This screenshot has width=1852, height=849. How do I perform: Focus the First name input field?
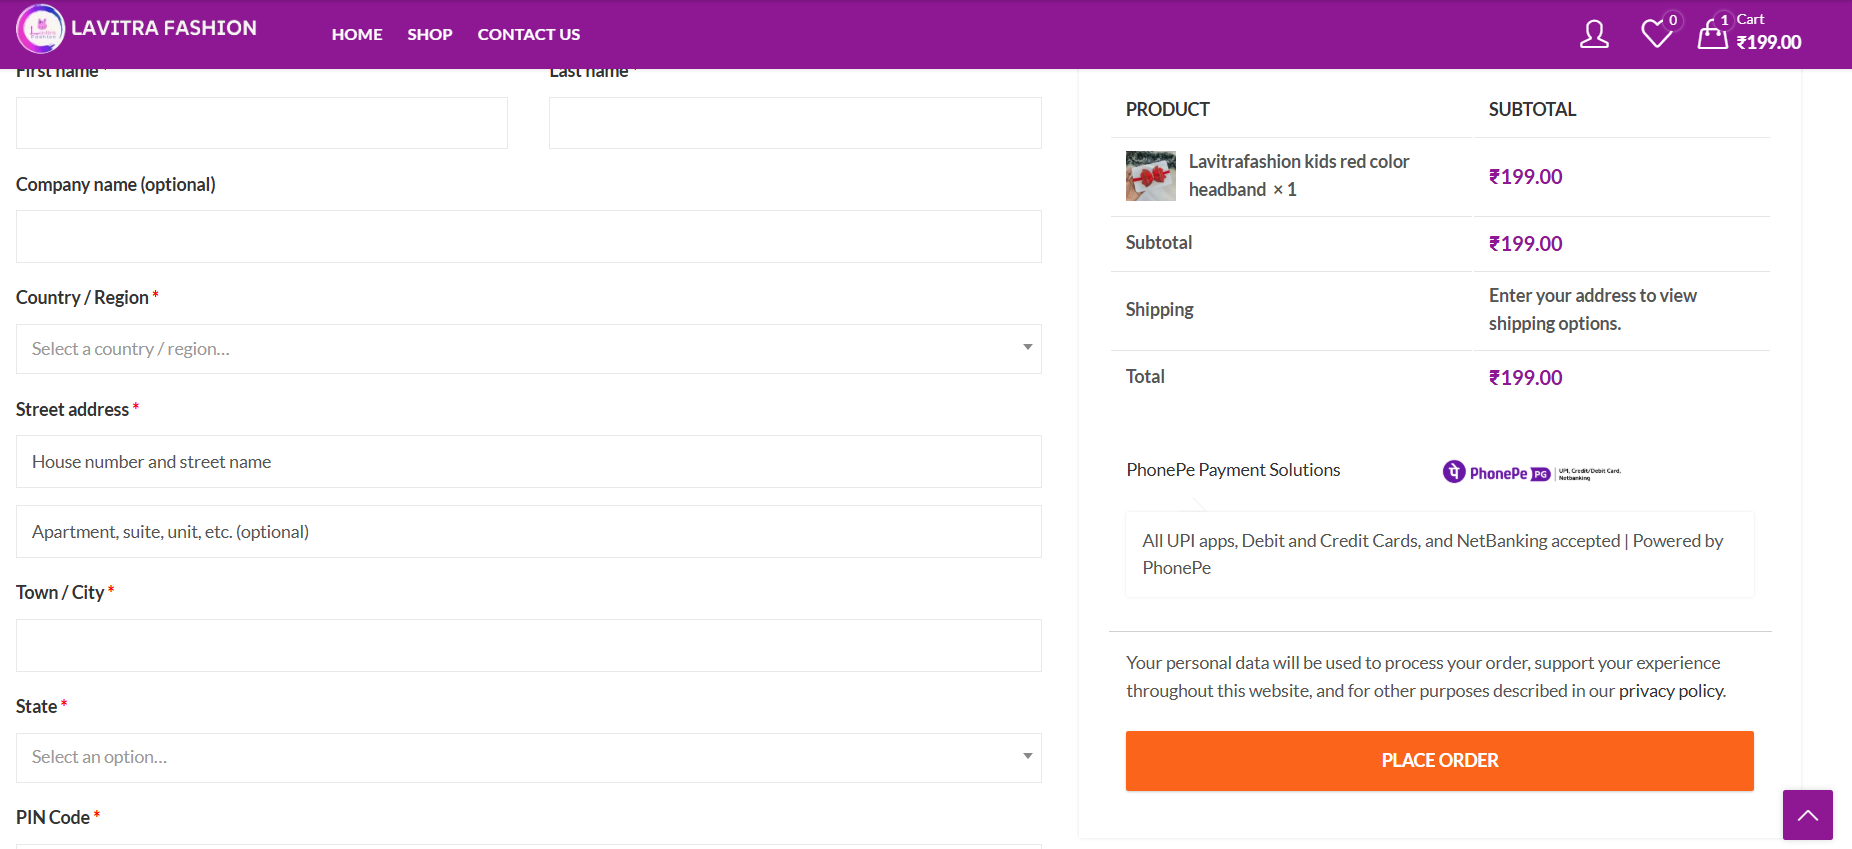point(262,123)
